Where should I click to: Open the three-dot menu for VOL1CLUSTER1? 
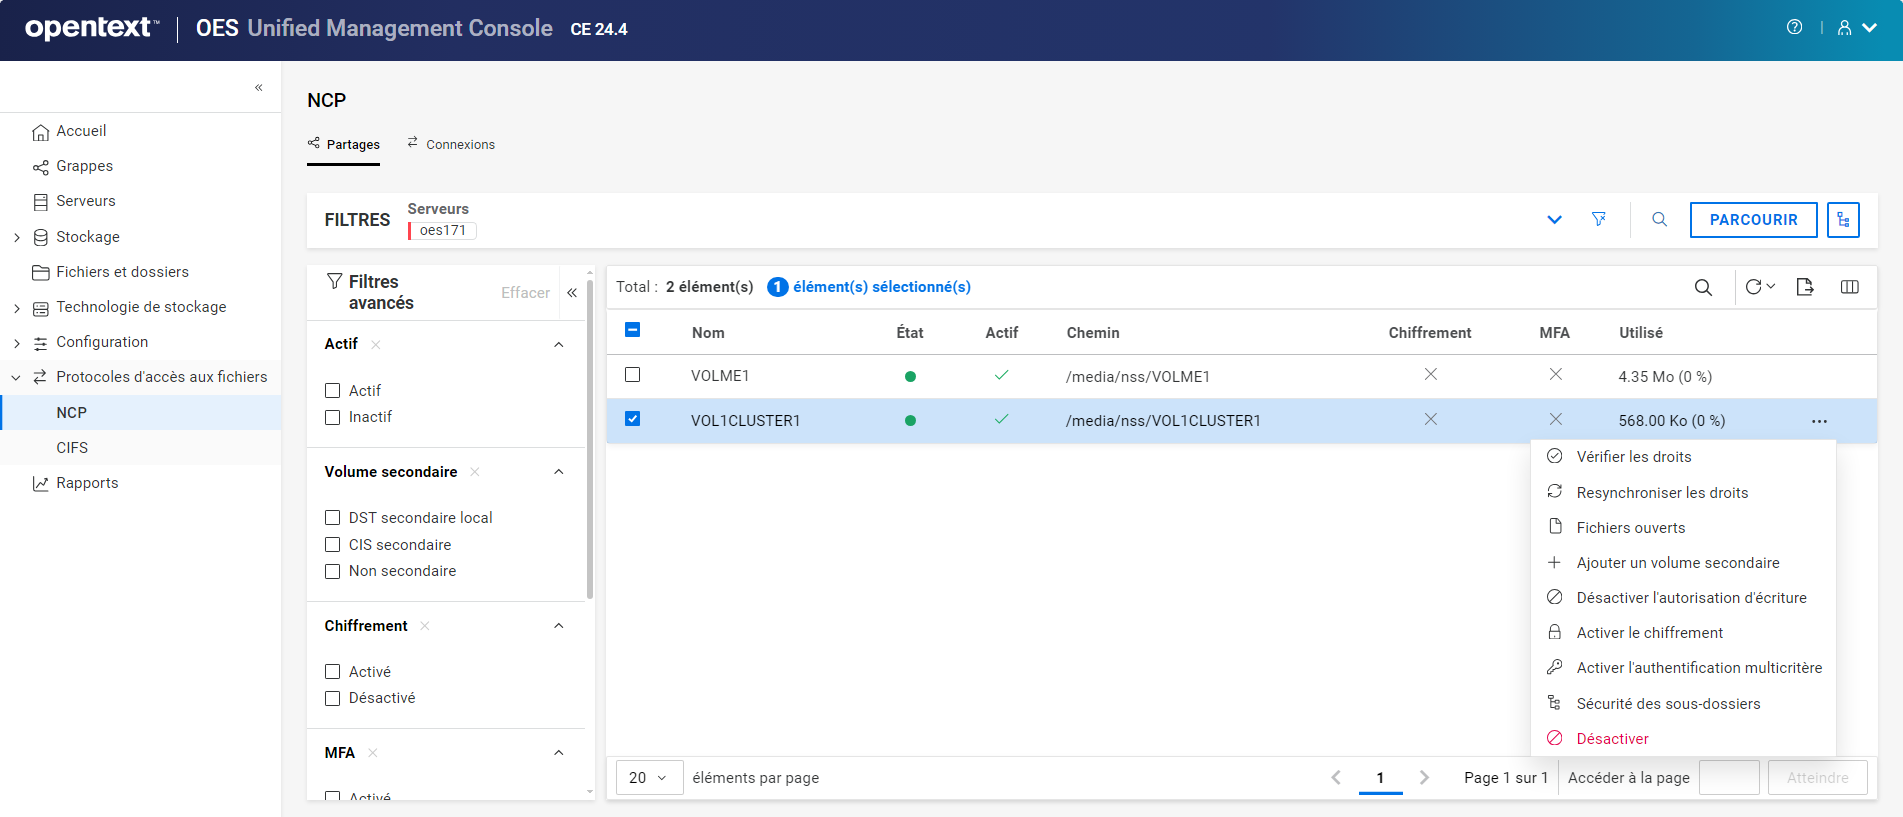1819,421
